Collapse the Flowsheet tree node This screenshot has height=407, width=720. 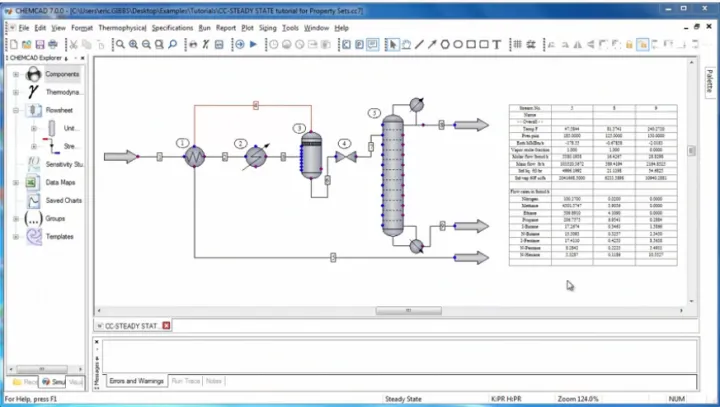click(16, 110)
